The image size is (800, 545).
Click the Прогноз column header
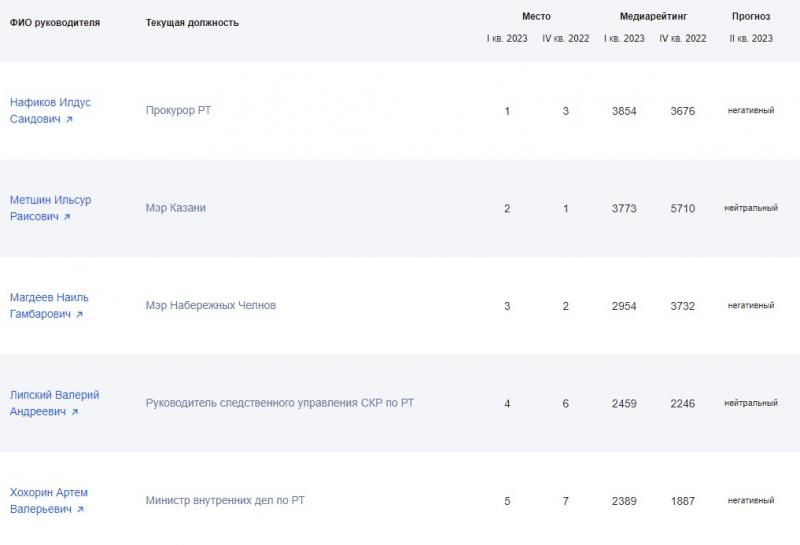[x=751, y=16]
